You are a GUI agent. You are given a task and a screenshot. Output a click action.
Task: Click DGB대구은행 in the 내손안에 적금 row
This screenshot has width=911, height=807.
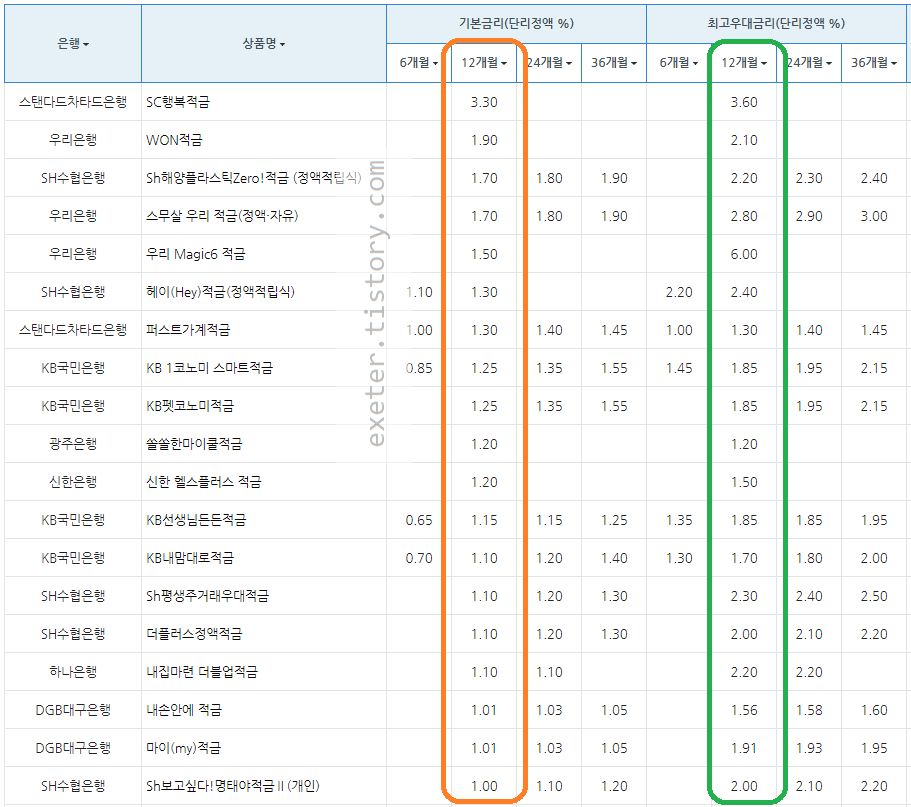point(73,709)
